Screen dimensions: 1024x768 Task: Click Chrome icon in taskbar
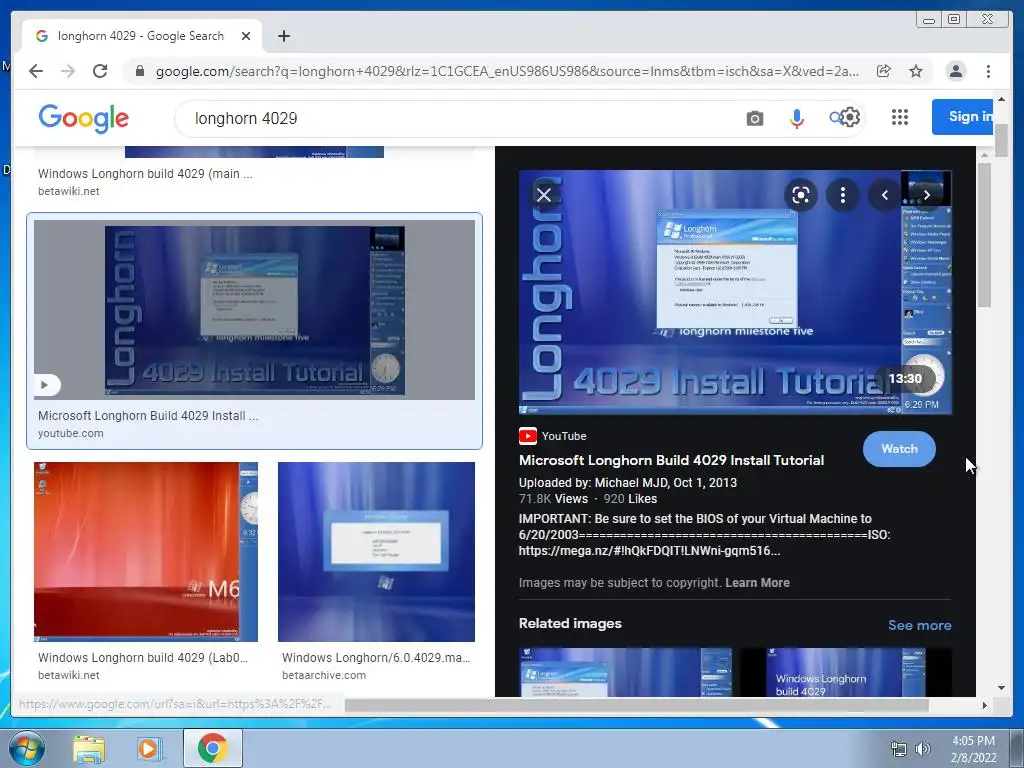212,748
